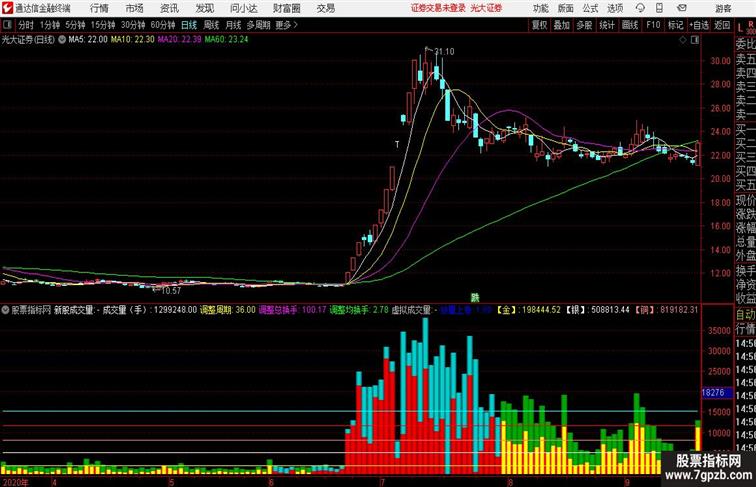Screen dimensions: 756x487
Task: Click the 游客 user account label
Action: pyautogui.click(x=723, y=8)
